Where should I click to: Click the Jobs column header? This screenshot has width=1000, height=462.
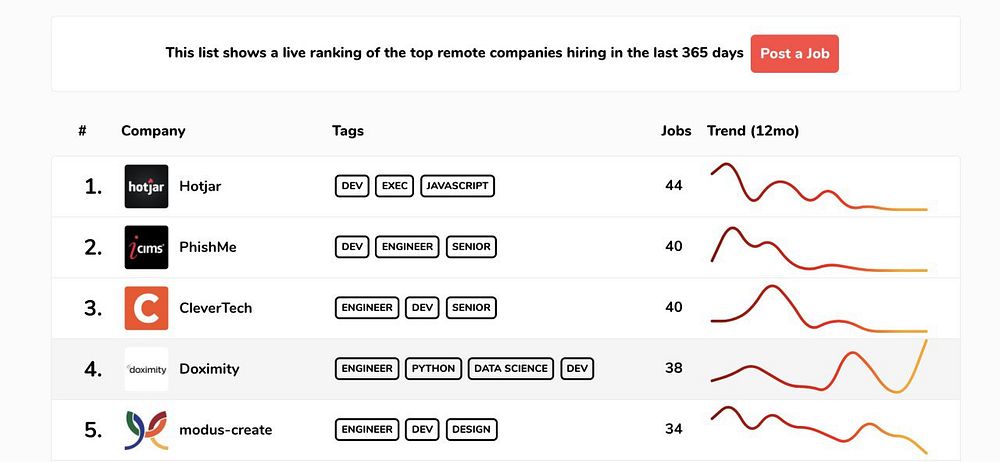coord(676,131)
